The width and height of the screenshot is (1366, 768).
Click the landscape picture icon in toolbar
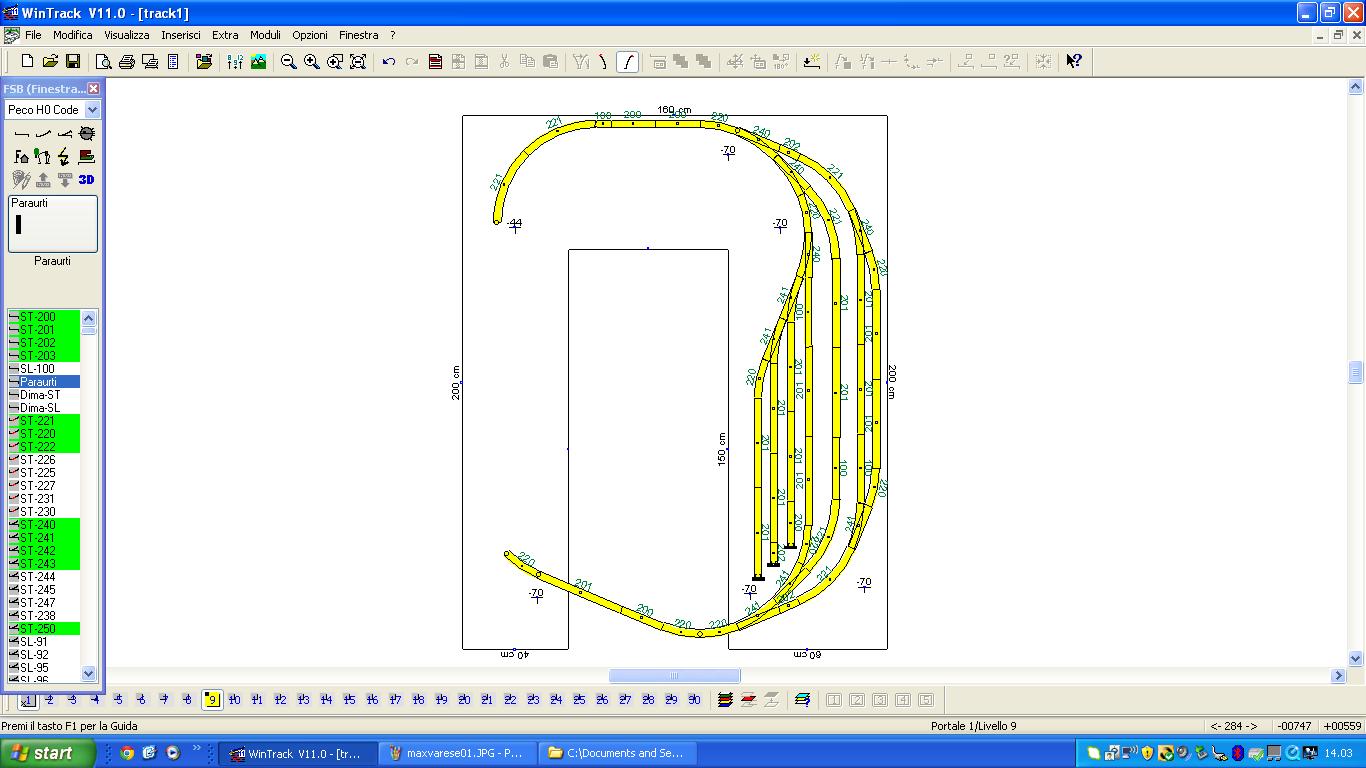[x=259, y=62]
